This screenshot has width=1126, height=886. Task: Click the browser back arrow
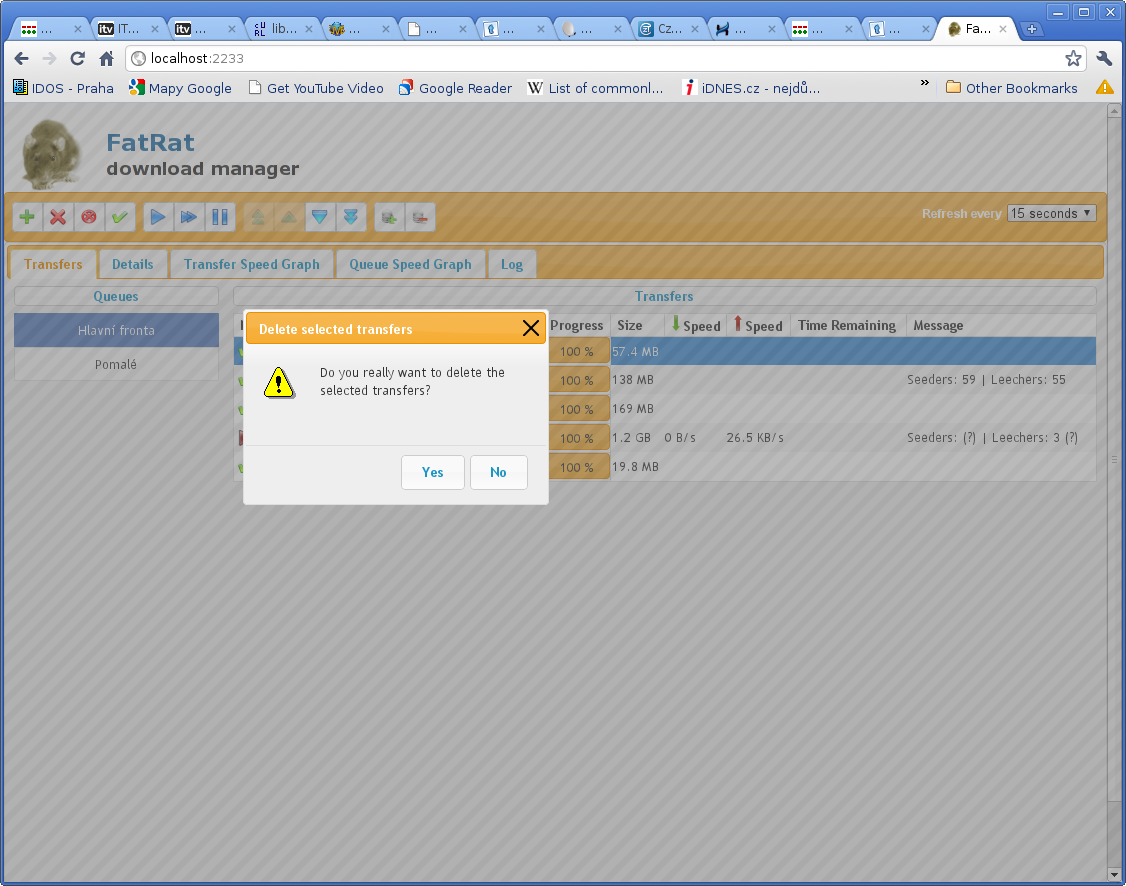(x=22, y=59)
